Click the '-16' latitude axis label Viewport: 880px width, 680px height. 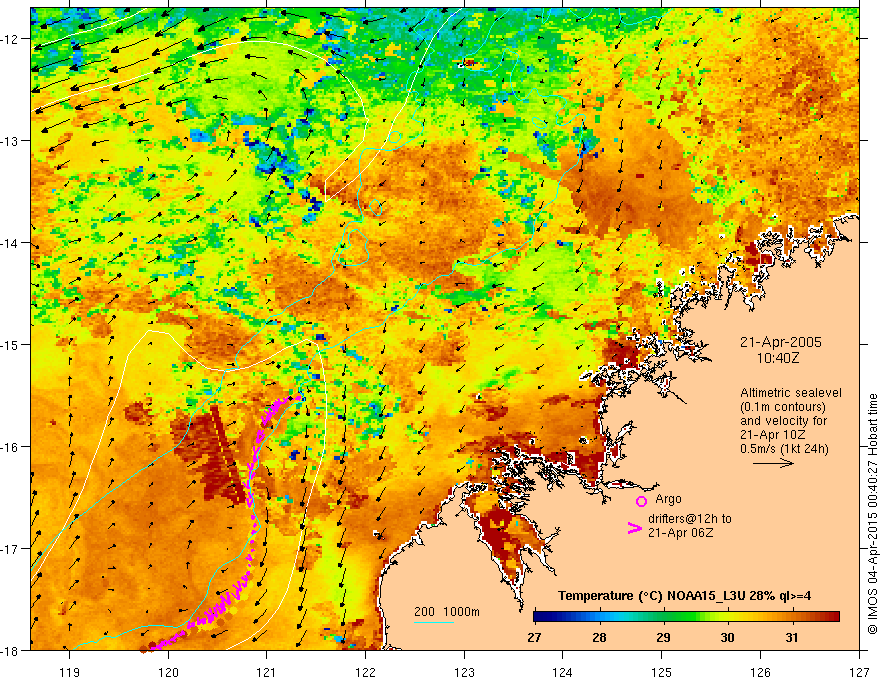tap(11, 447)
